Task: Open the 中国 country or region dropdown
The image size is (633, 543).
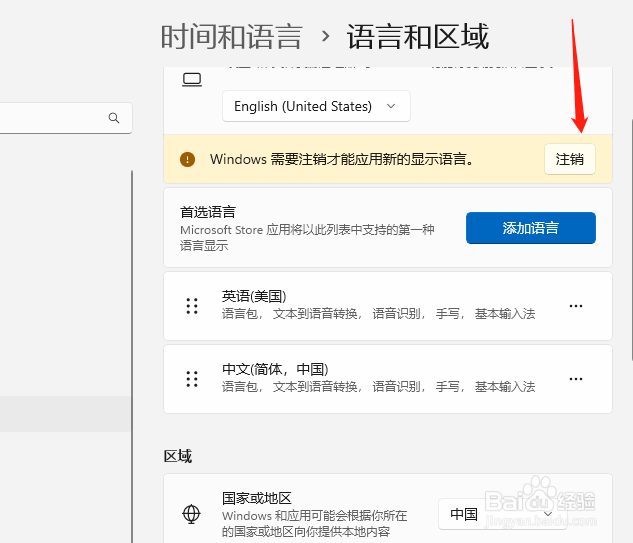Action: 502,514
